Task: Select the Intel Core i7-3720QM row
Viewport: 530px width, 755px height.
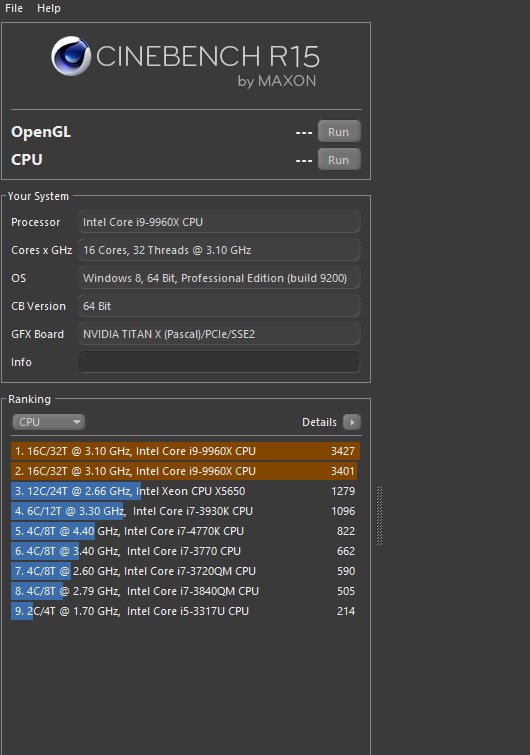Action: (x=185, y=571)
